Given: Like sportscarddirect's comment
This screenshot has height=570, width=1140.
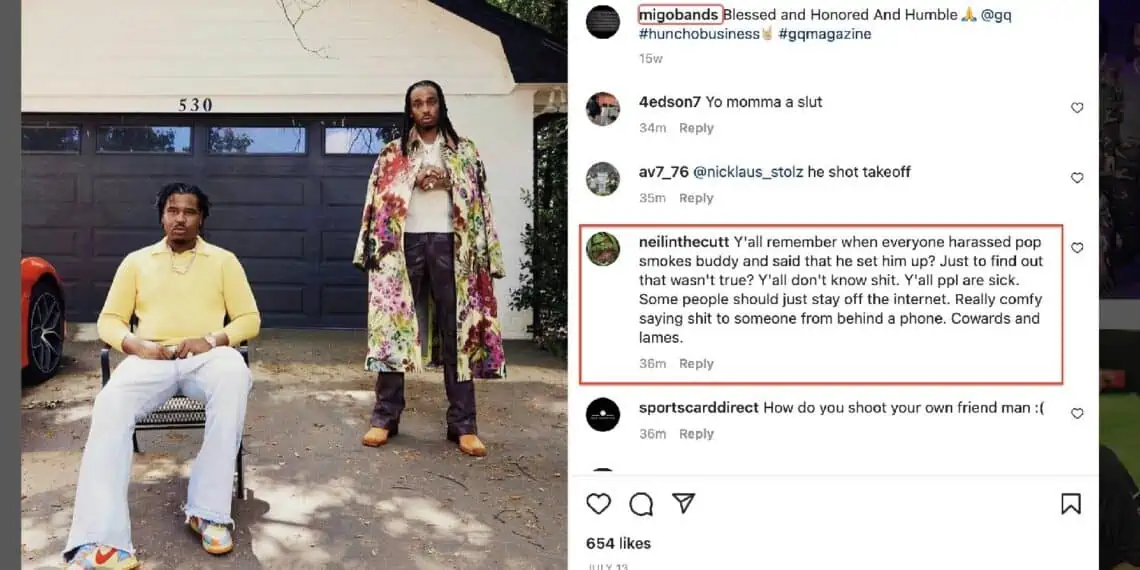Looking at the screenshot, I should coord(1077,413).
